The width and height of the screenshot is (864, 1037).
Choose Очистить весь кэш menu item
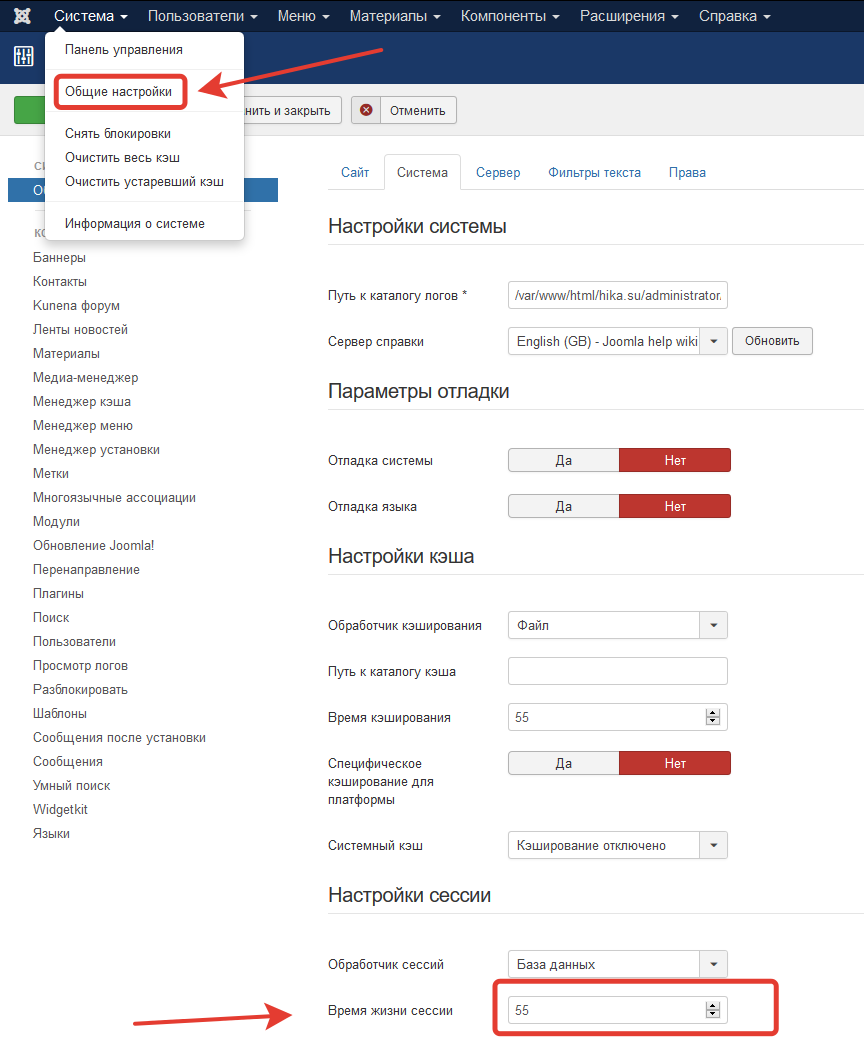click(122, 157)
